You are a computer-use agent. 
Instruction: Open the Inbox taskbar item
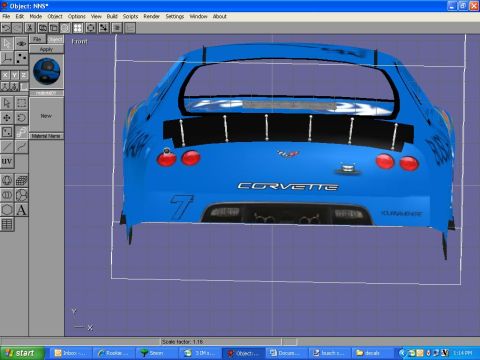tap(70, 353)
